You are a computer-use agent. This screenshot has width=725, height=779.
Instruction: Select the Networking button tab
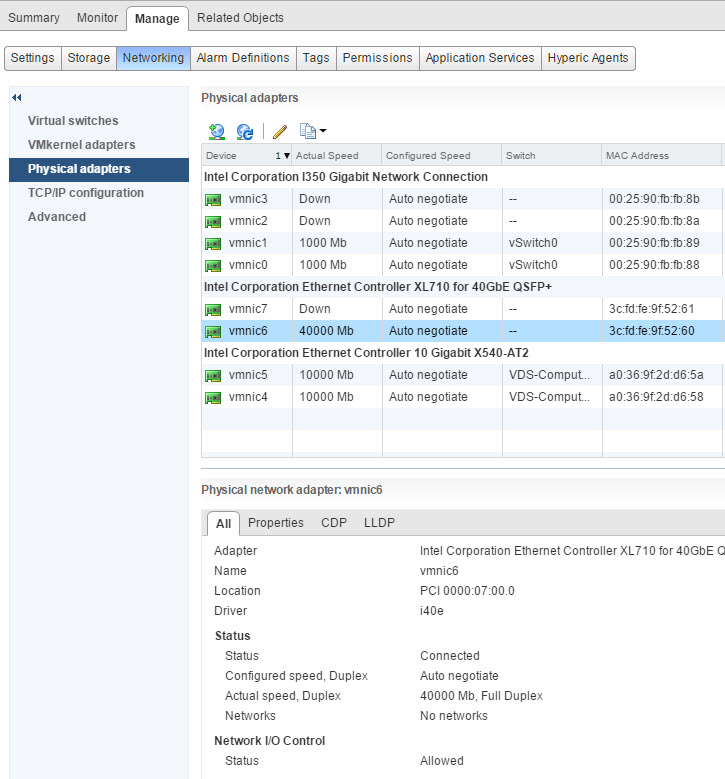[154, 58]
